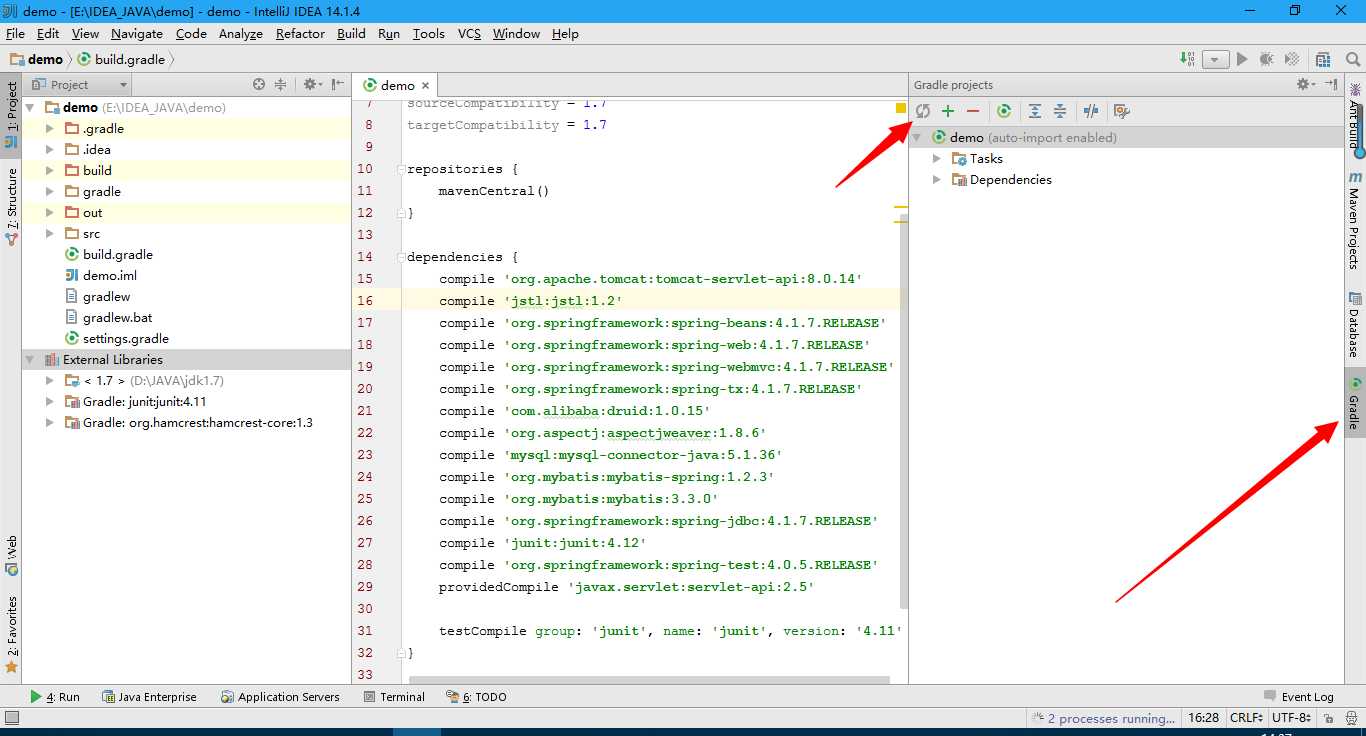Expand the .idea folder

click(x=50, y=149)
